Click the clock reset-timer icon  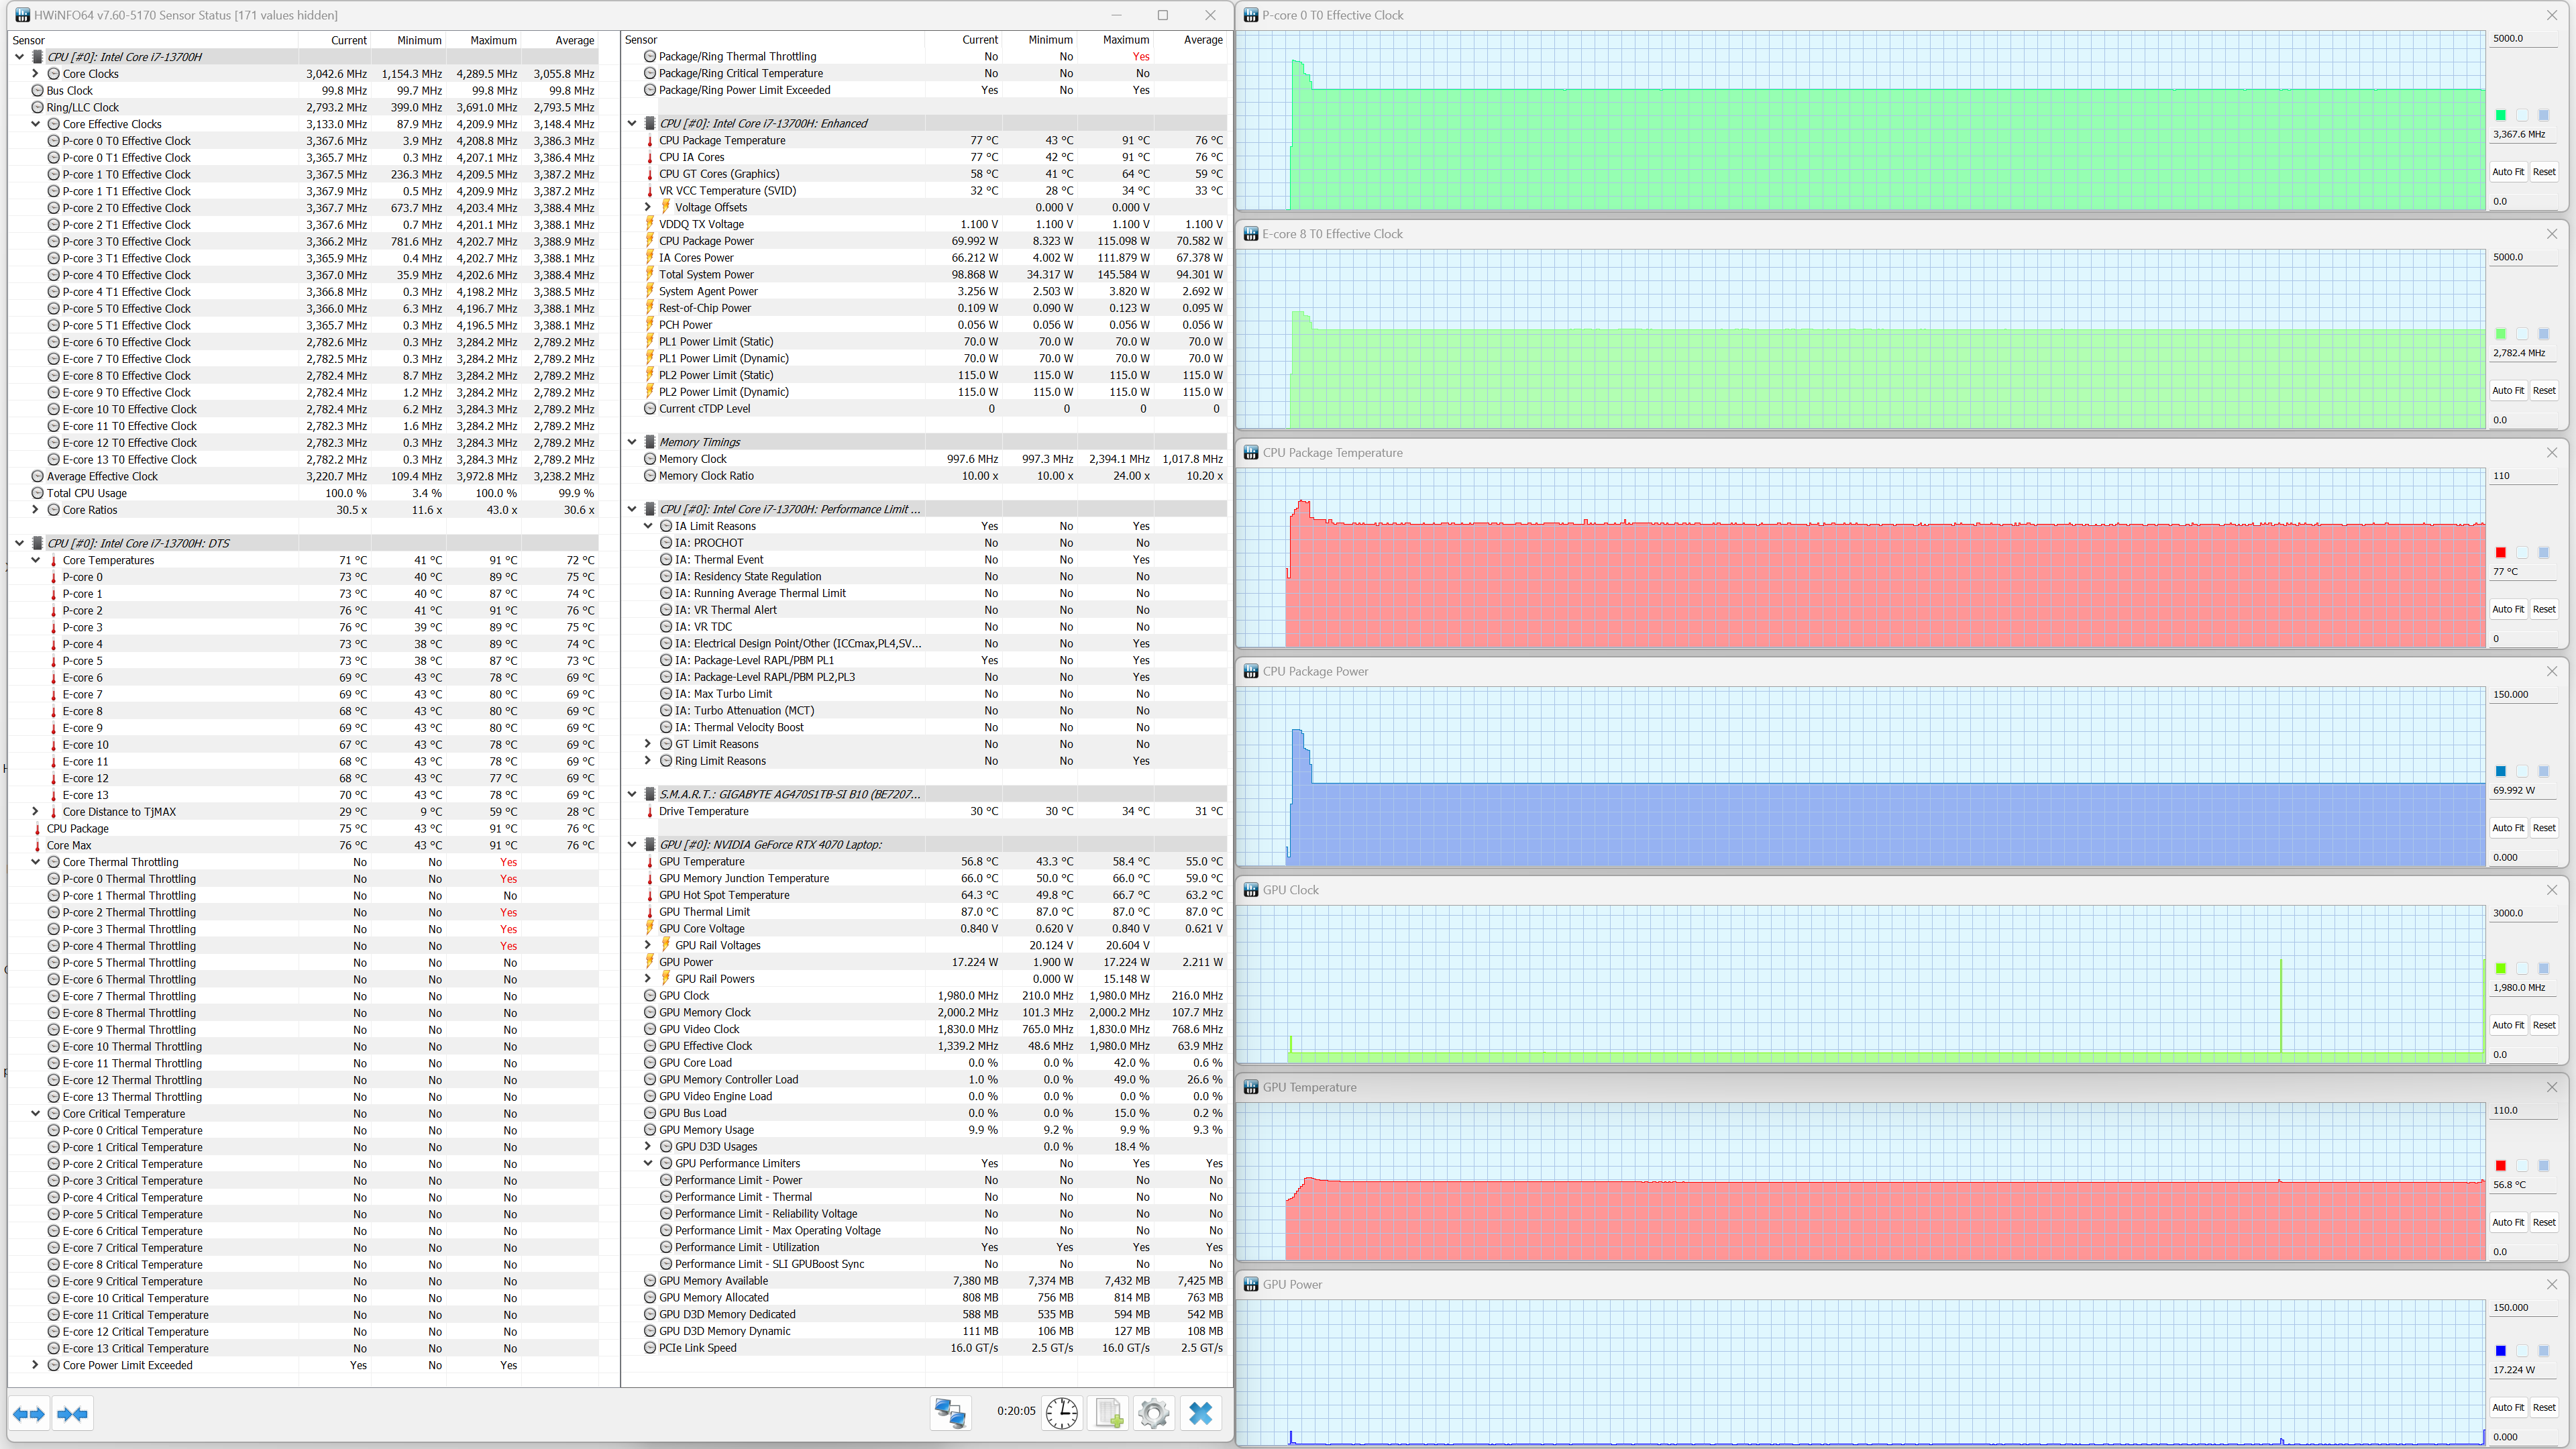pos(1061,1413)
